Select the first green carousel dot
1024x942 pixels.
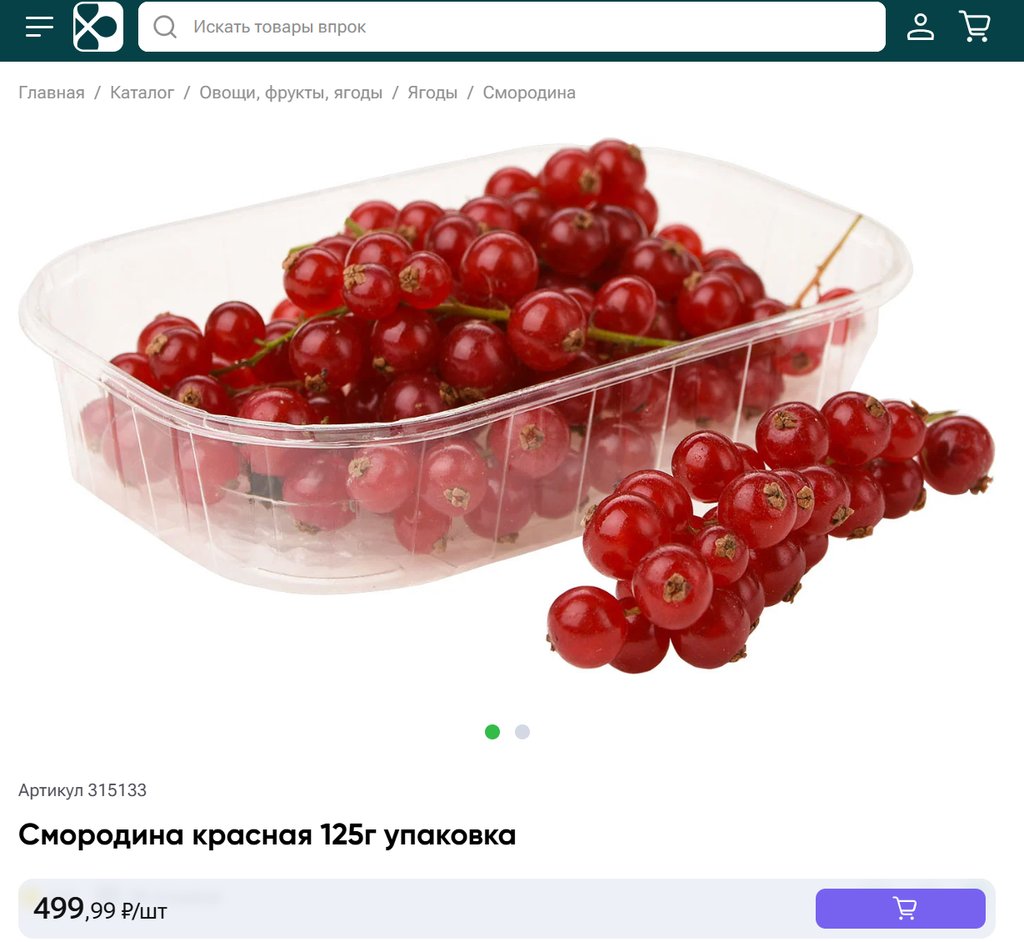(x=492, y=732)
